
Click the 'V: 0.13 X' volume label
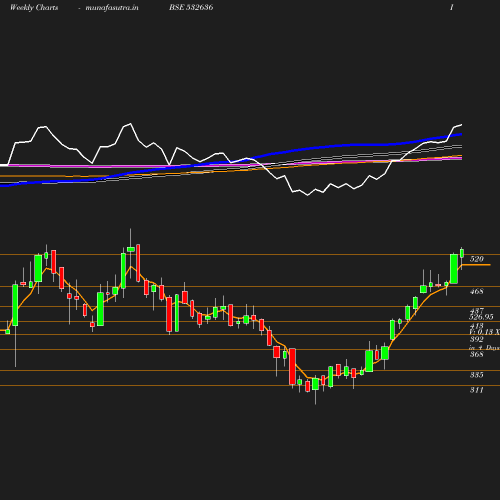click(x=484, y=332)
